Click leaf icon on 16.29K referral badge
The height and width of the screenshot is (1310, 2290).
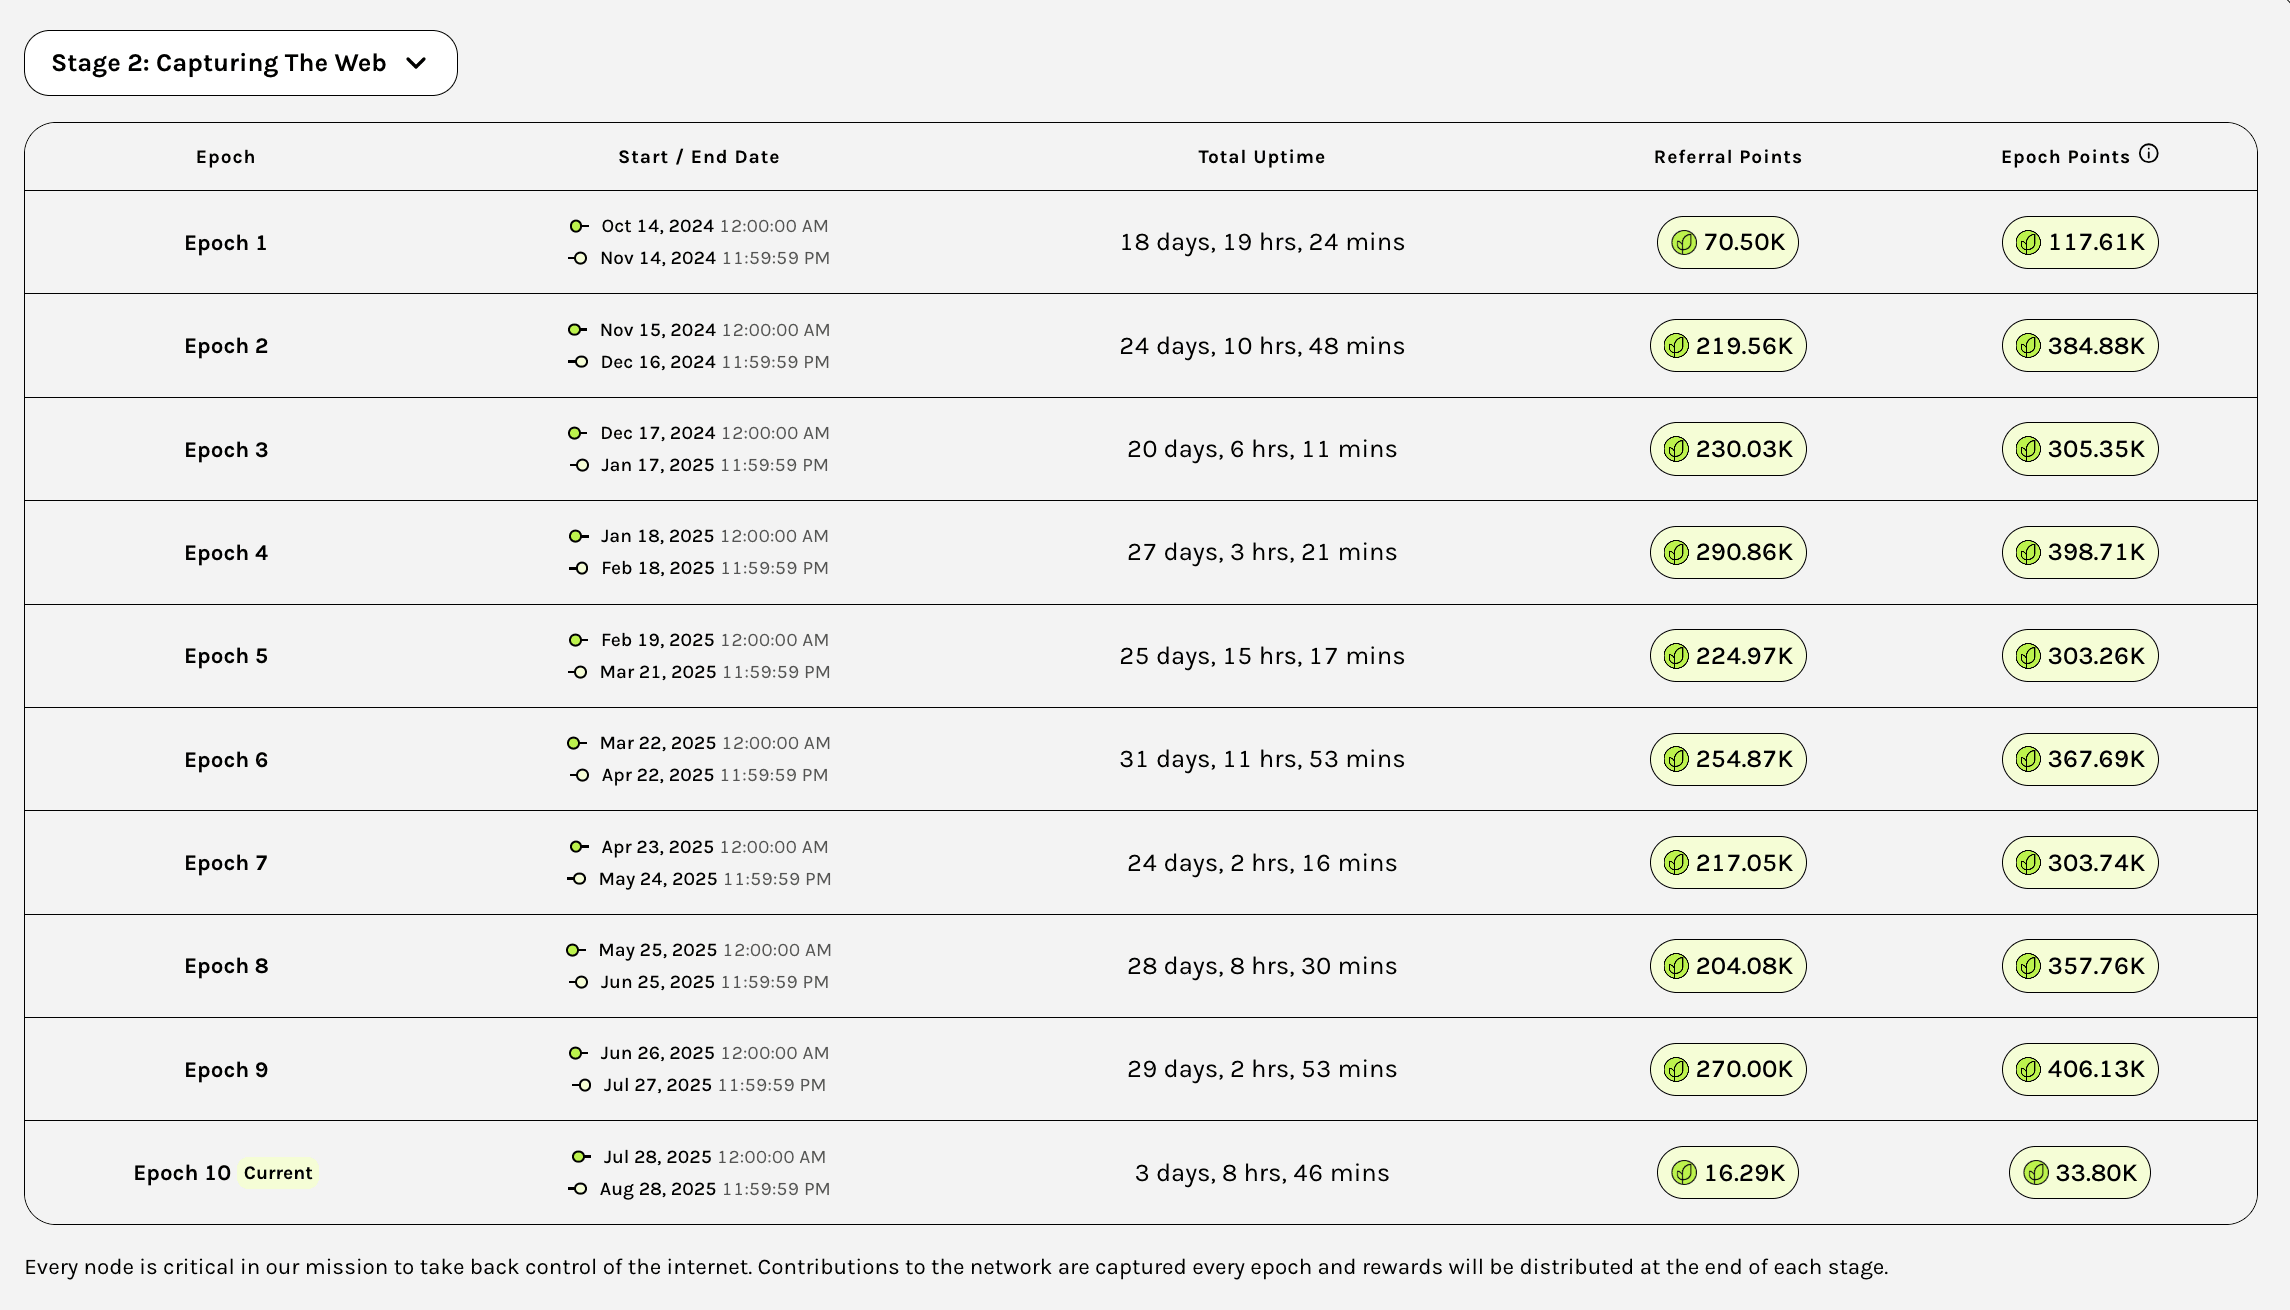[x=1684, y=1173]
